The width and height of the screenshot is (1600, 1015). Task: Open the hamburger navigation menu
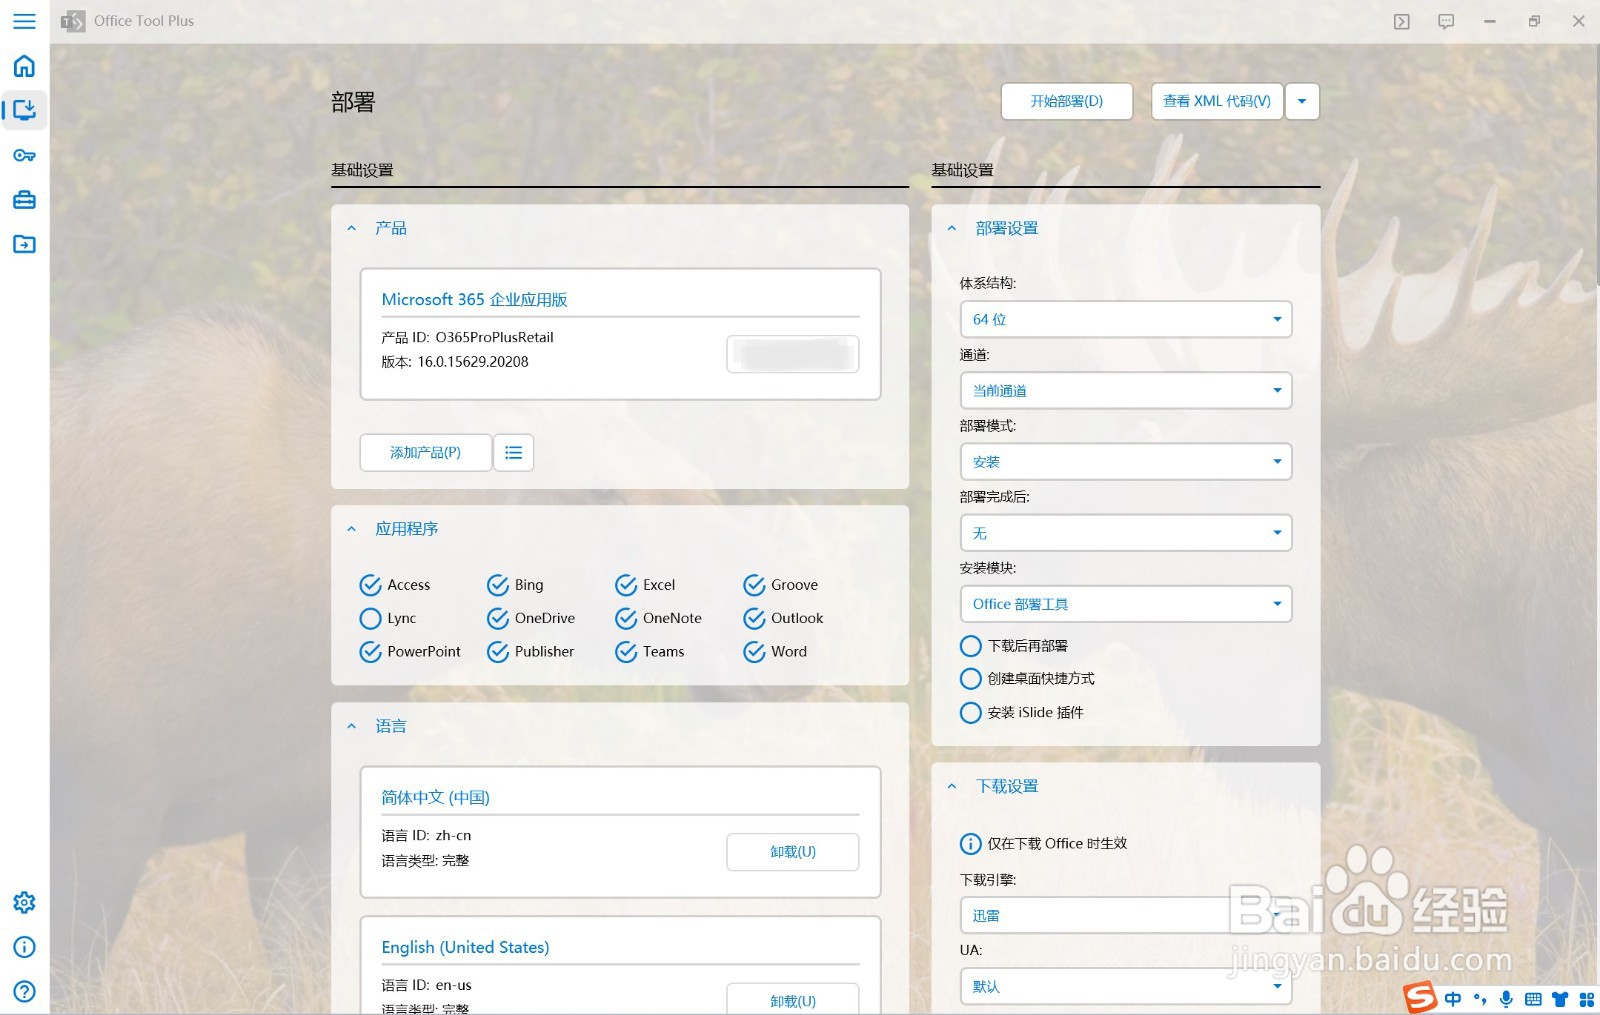[x=24, y=21]
